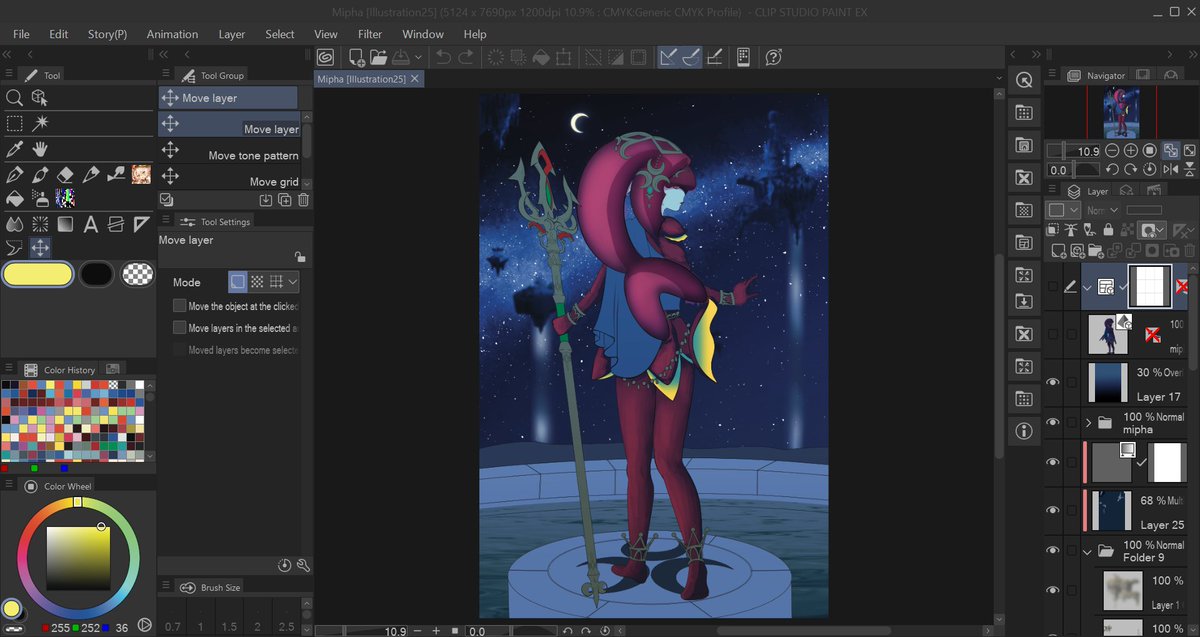Toggle snap to special ruler icon
Viewport: 1200px width, 637px height.
tap(691, 58)
